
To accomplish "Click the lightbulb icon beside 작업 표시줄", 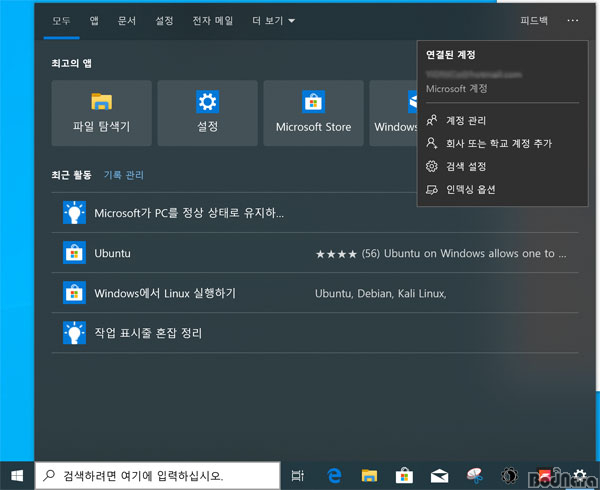I will (x=74, y=333).
